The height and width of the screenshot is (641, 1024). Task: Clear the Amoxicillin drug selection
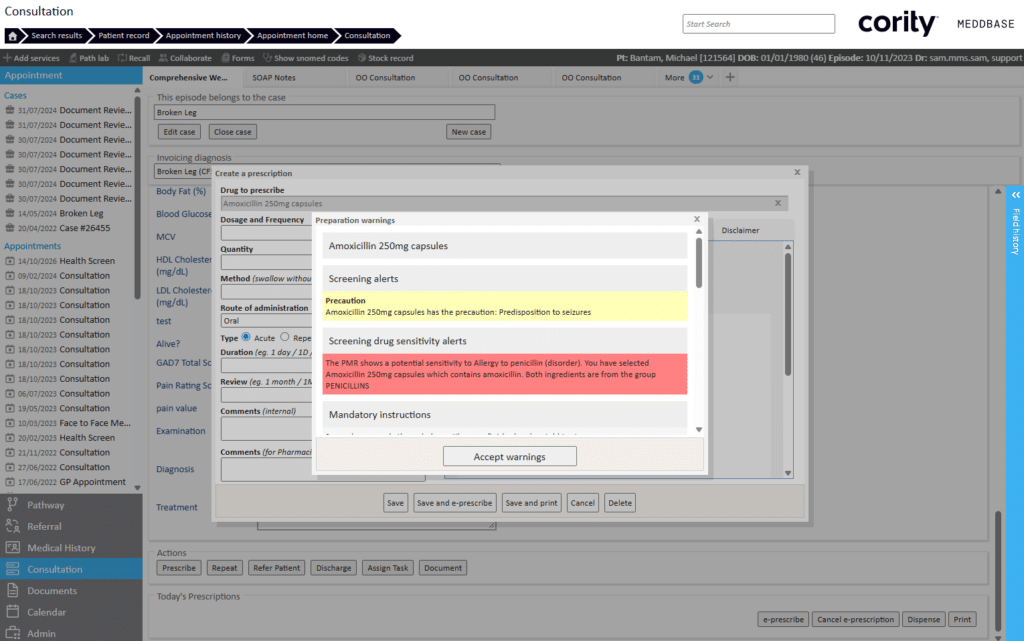[x=778, y=203]
